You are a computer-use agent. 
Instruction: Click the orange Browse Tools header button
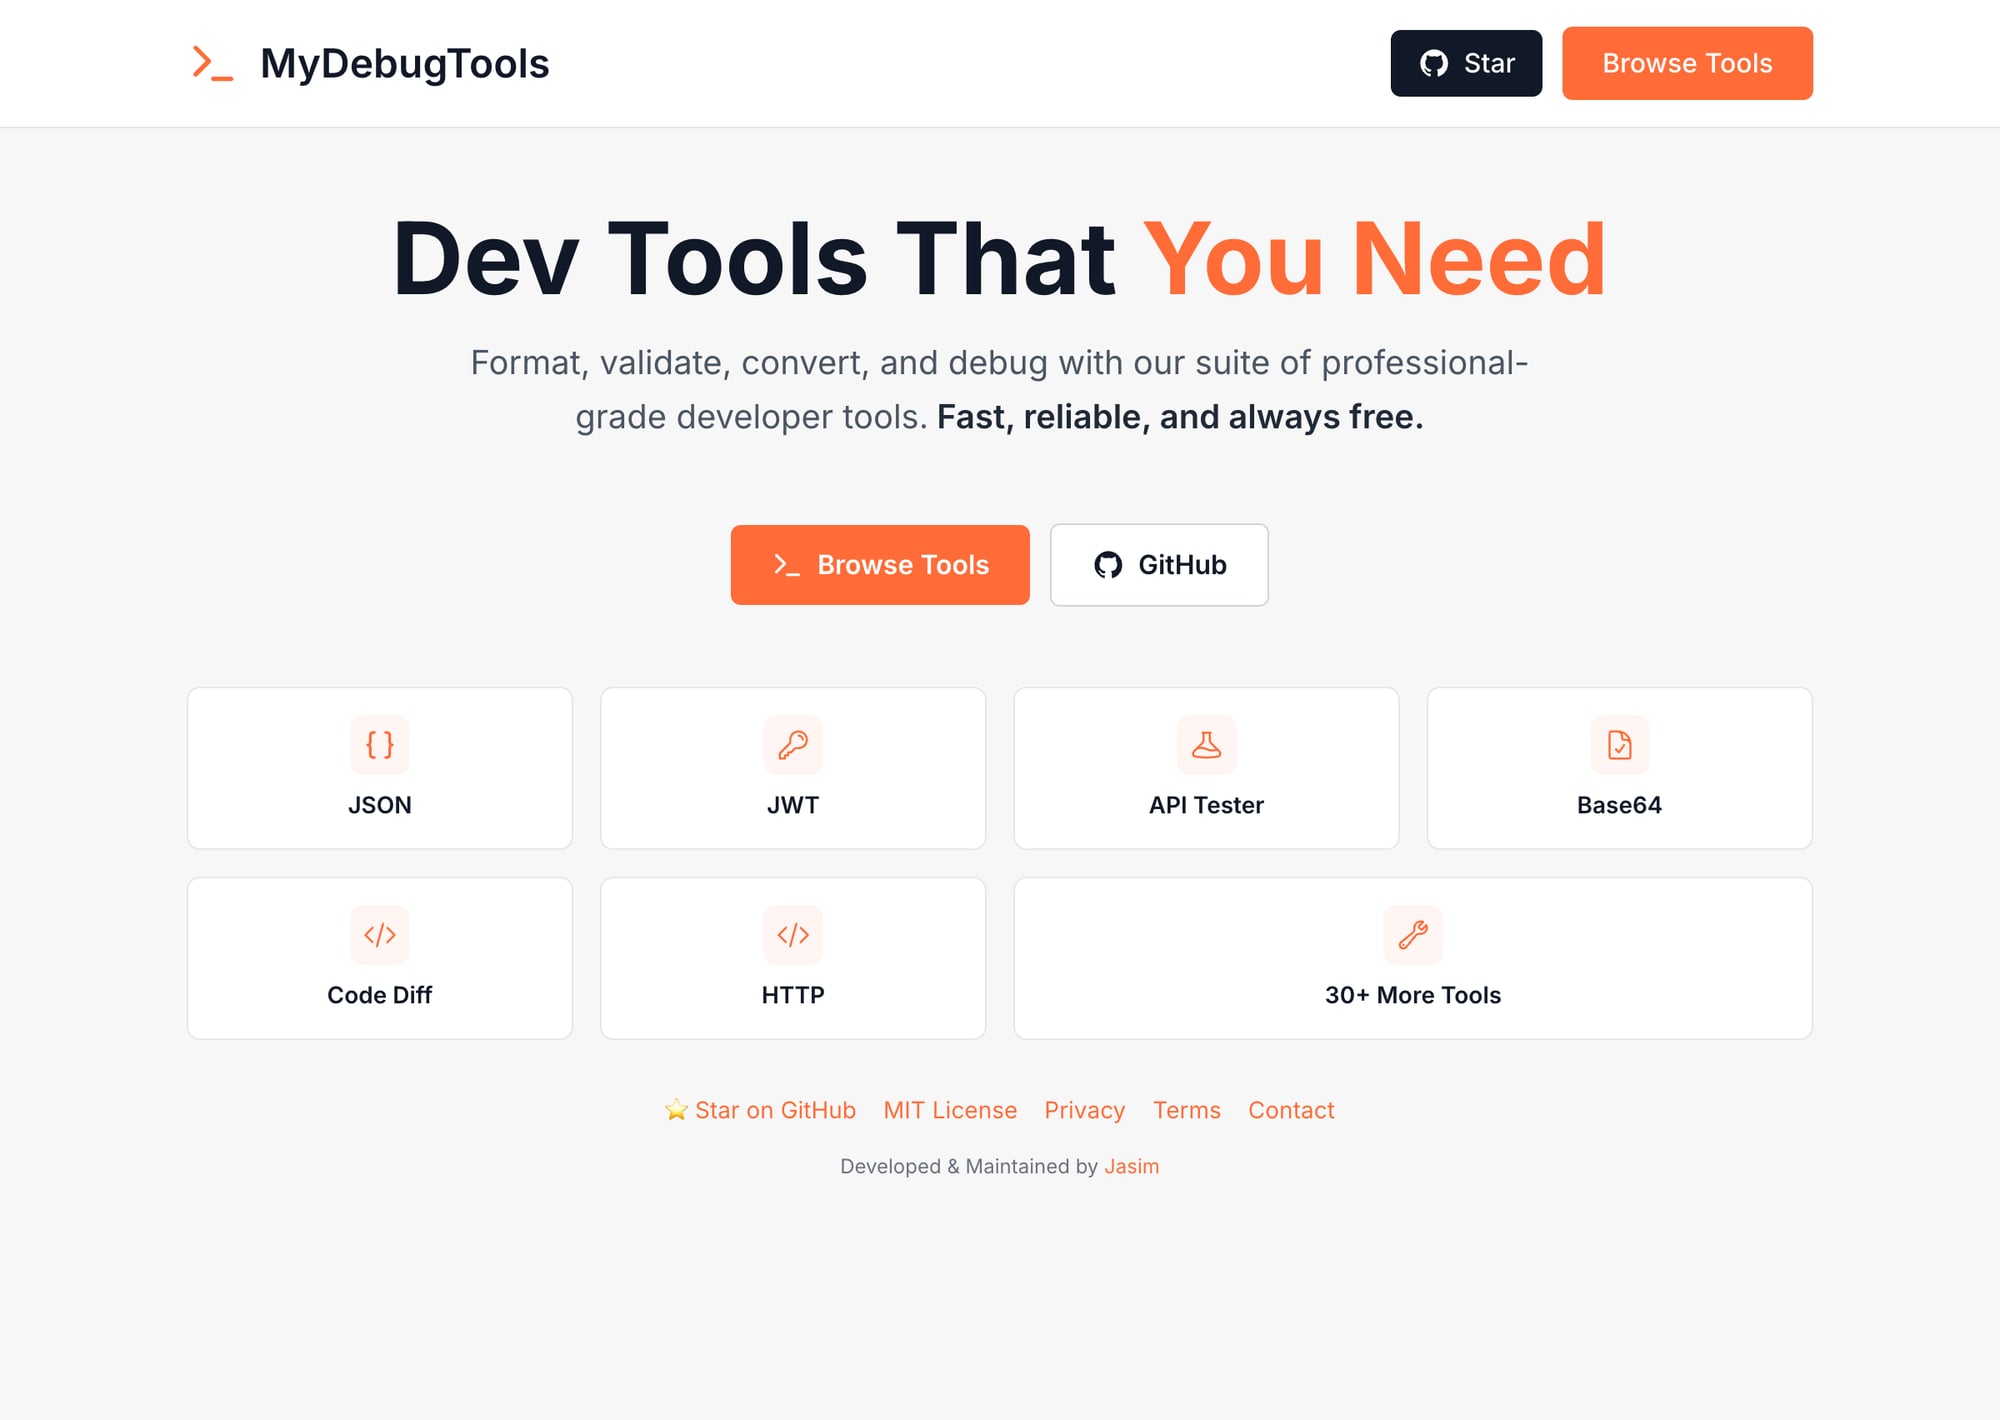click(1687, 63)
